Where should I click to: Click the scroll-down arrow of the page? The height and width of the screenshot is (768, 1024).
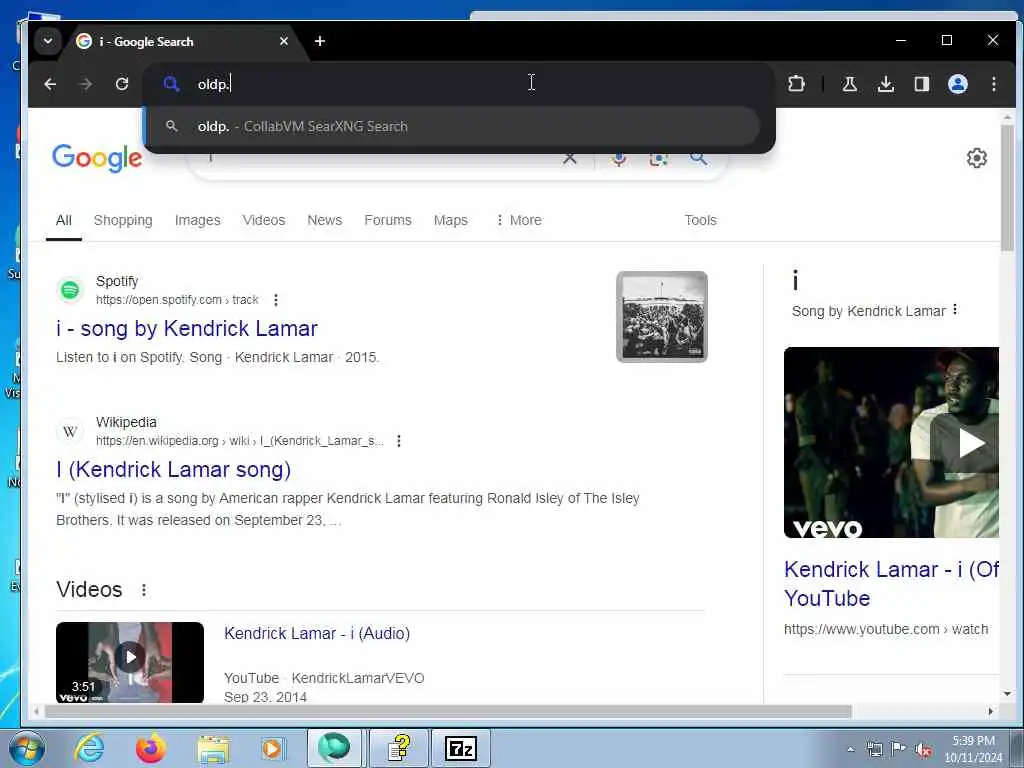[1007, 694]
